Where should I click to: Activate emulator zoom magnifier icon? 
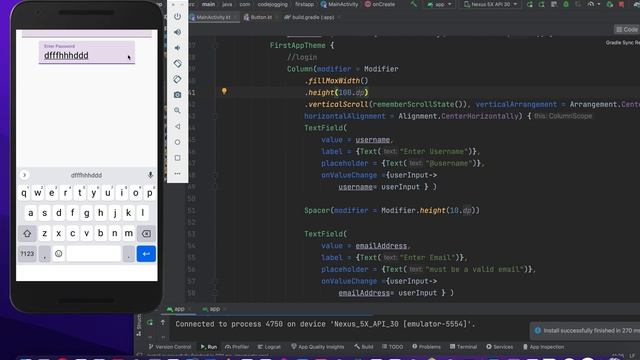[177, 111]
